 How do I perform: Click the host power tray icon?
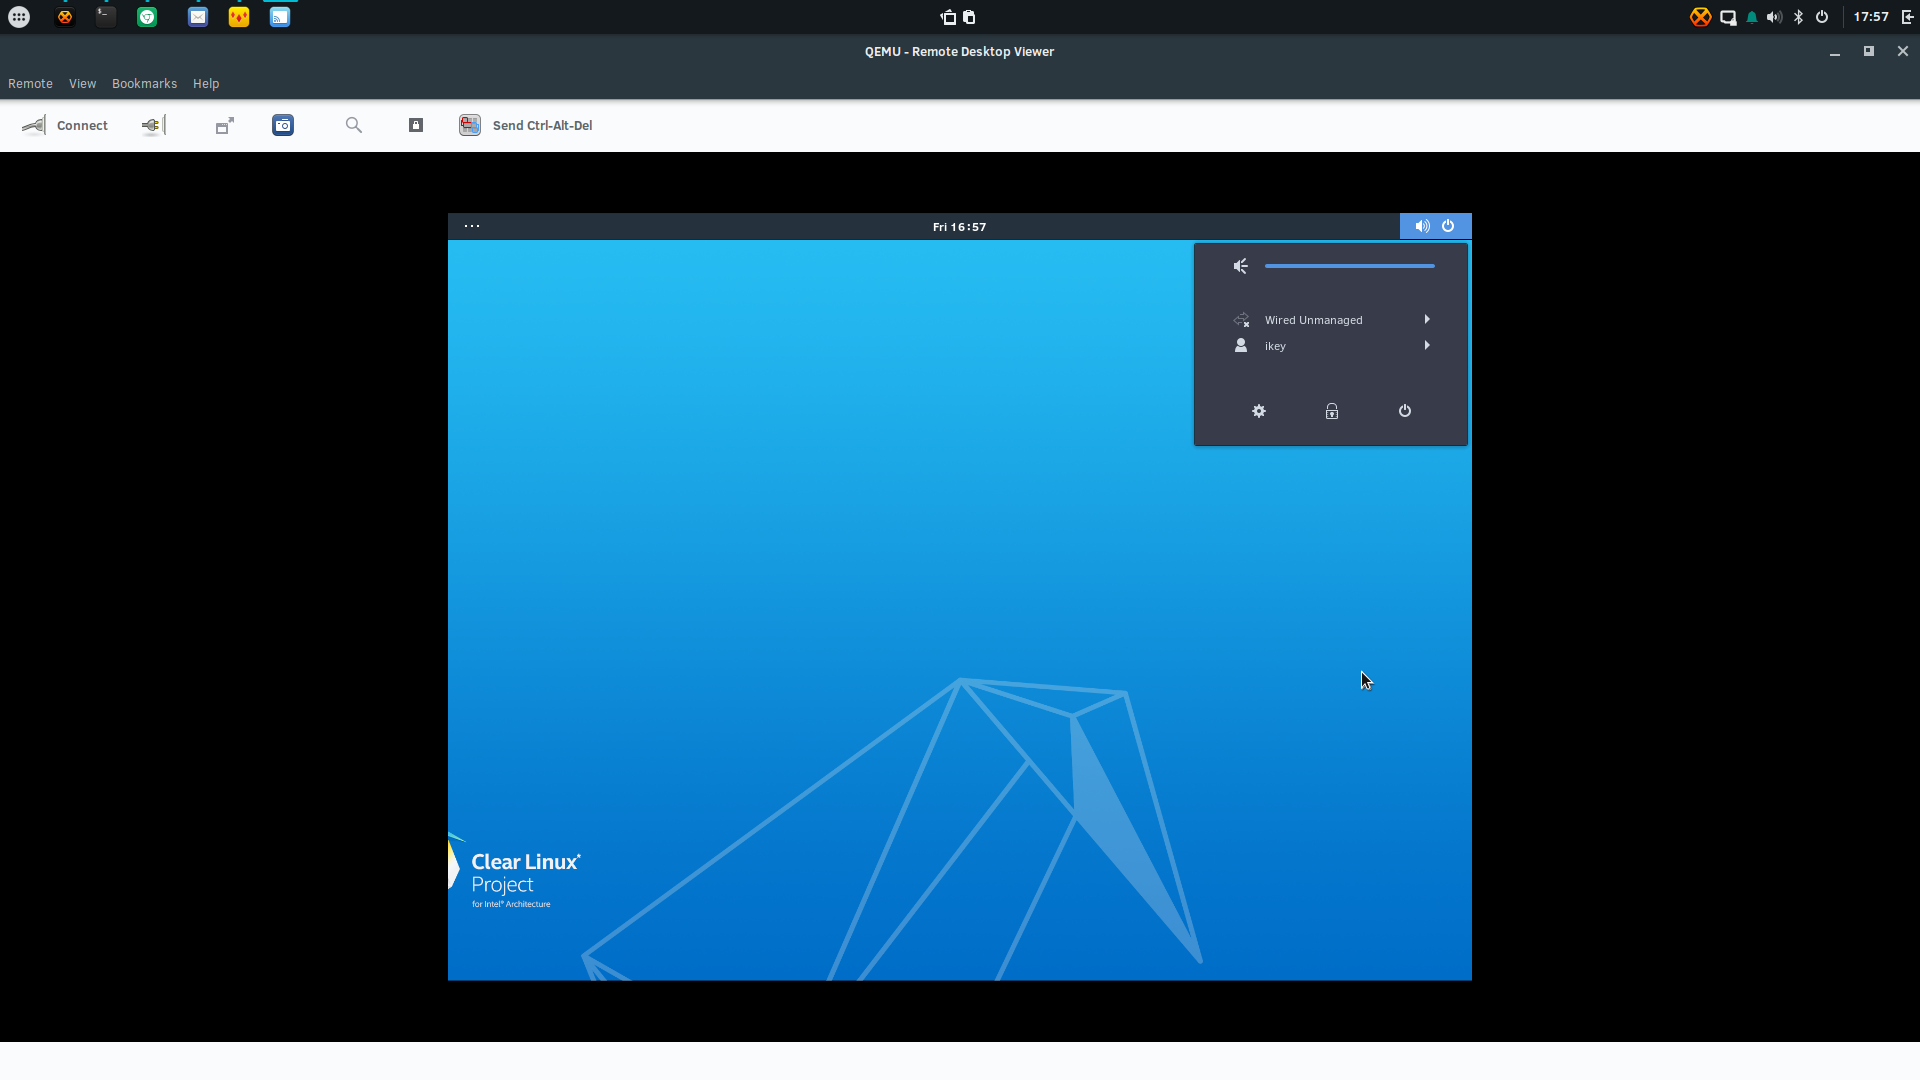tap(1822, 17)
